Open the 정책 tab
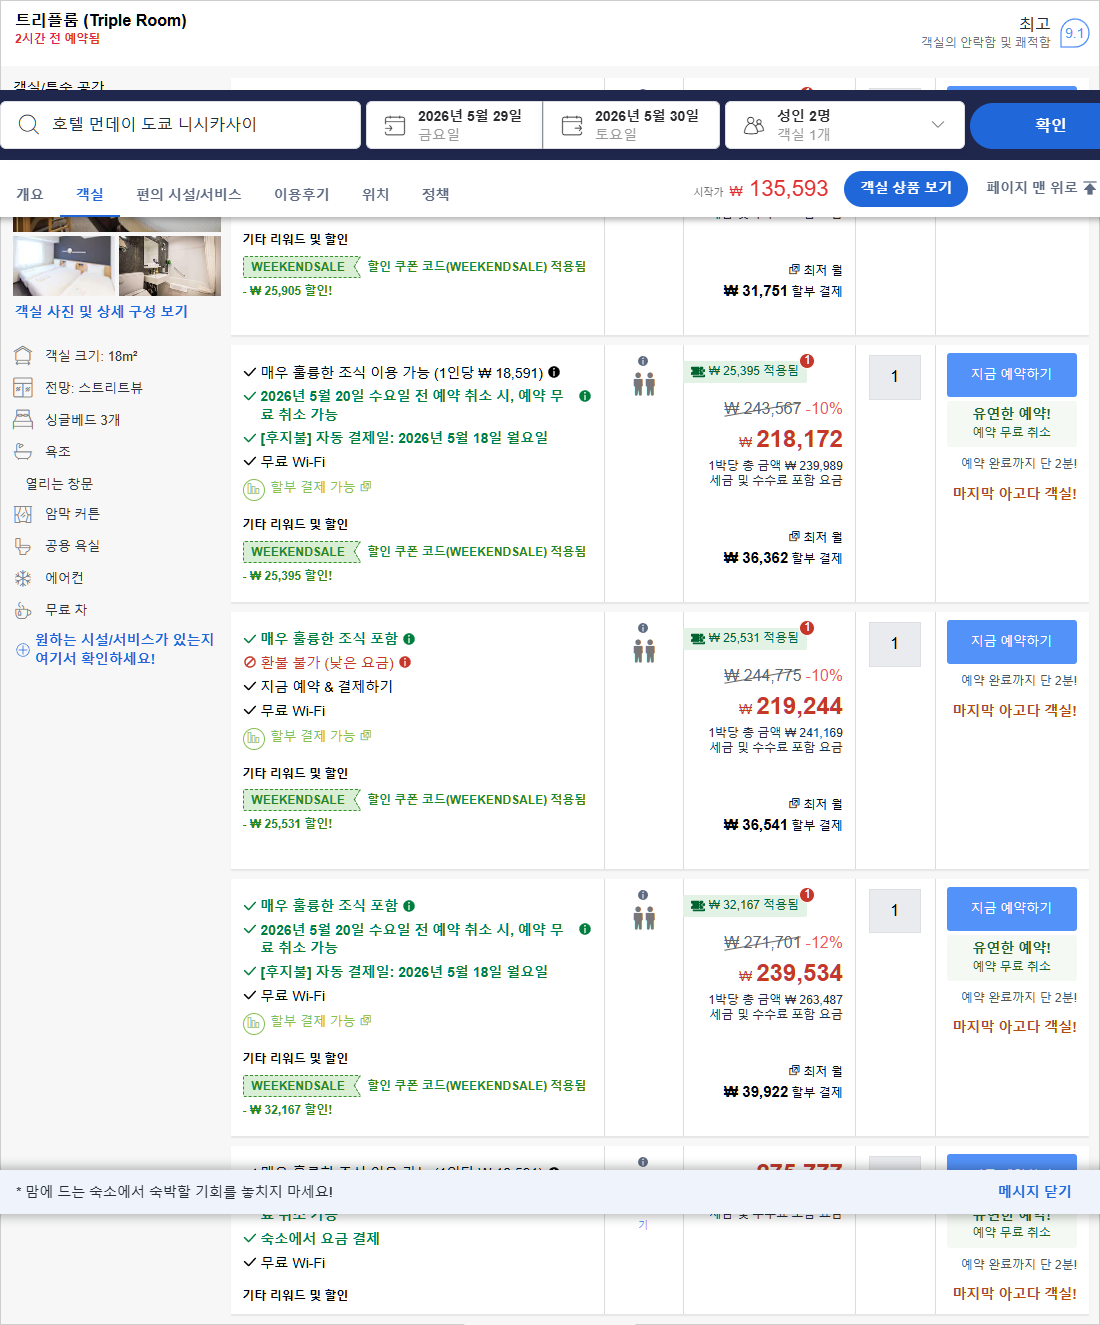 click(x=435, y=195)
